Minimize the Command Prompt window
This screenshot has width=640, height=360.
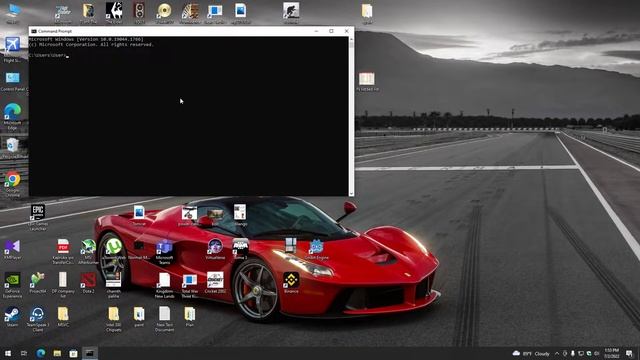pos(316,31)
